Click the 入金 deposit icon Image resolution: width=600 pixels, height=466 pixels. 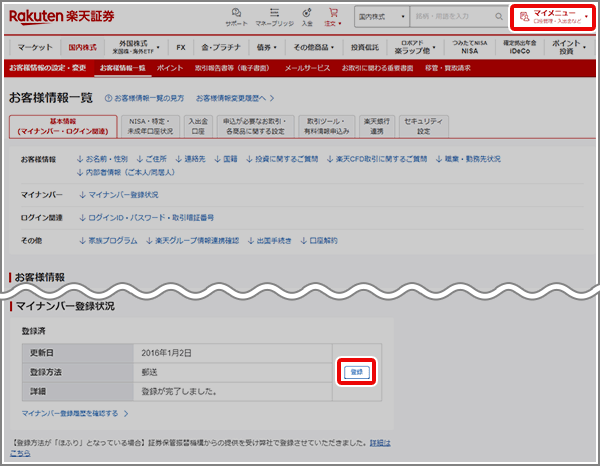pyautogui.click(x=307, y=17)
